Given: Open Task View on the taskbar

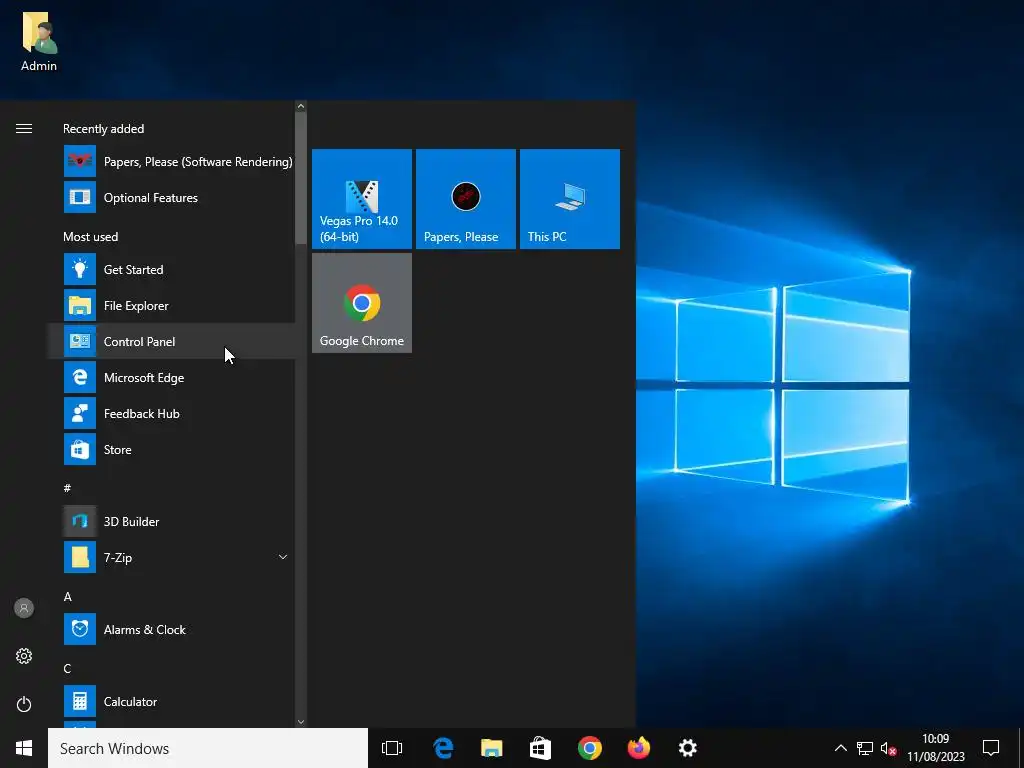Looking at the screenshot, I should (392, 748).
